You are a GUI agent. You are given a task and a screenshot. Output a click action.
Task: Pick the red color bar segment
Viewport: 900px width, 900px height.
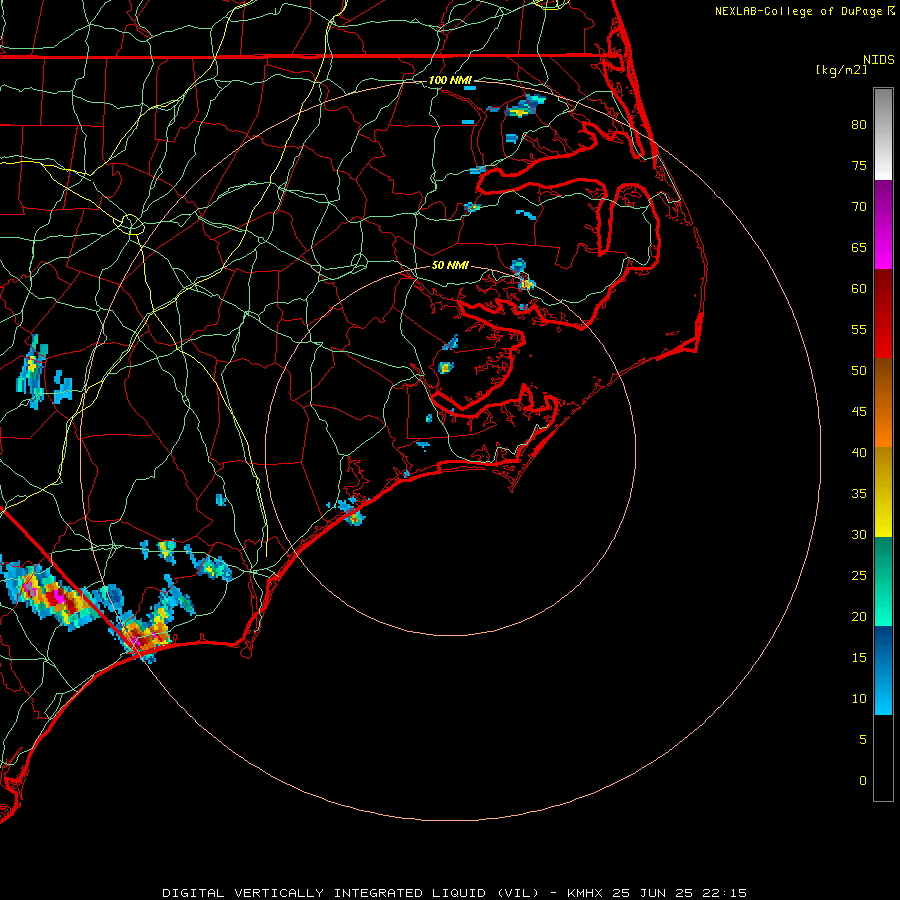[x=883, y=314]
